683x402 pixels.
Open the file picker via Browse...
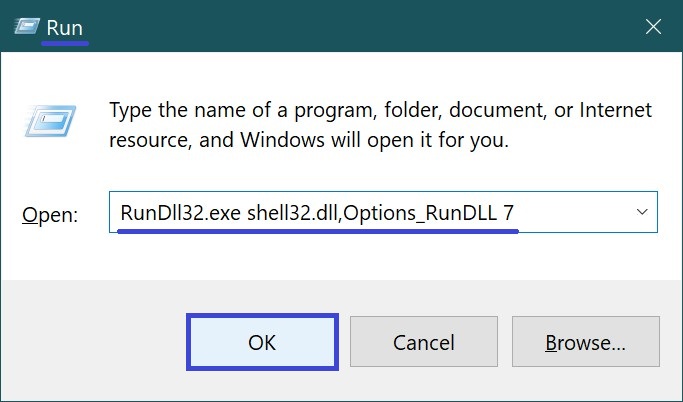pos(585,342)
